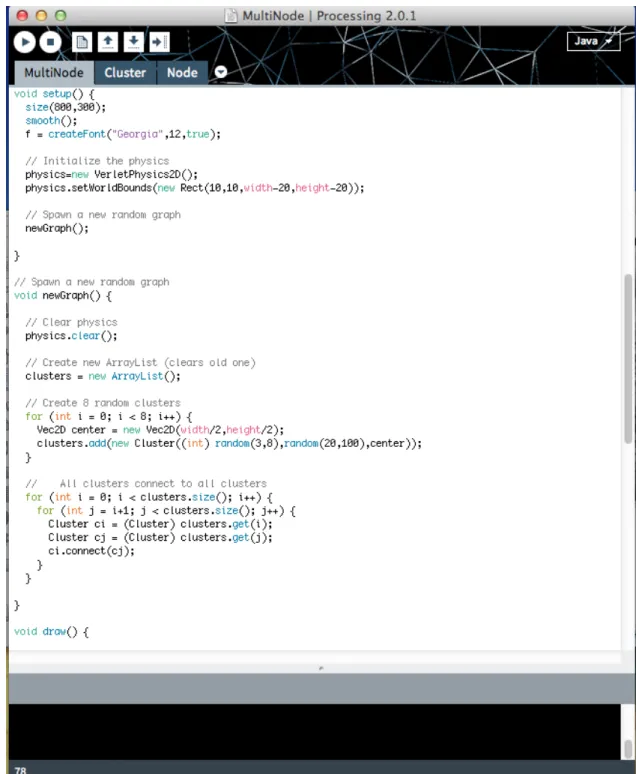Select the MultiNode tab
Viewport: 636px width, 774px height.
tap(54, 73)
